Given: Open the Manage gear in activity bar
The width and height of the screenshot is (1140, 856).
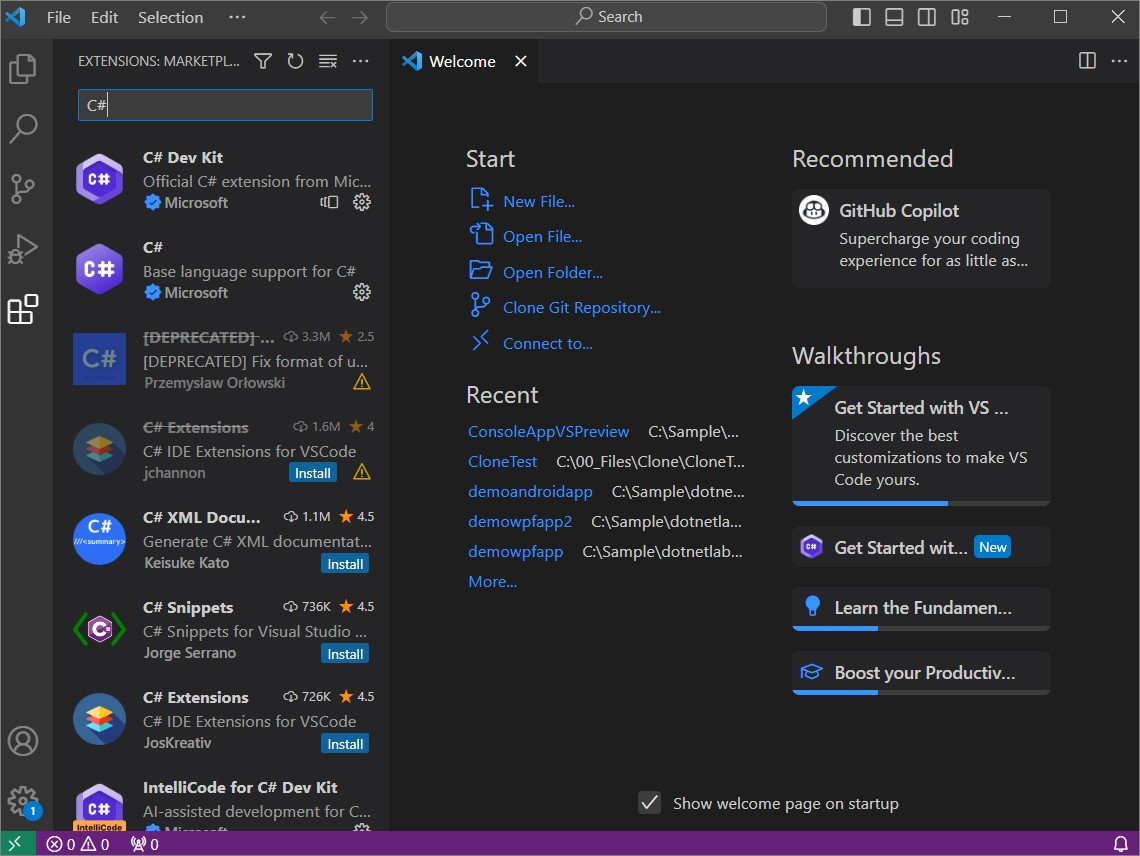Looking at the screenshot, I should pos(23,801).
